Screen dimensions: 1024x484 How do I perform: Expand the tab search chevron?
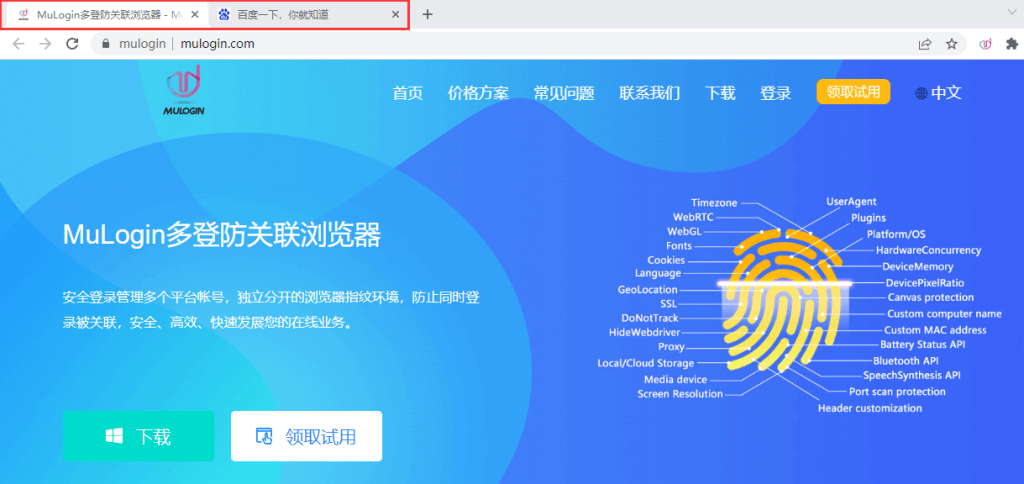coord(1012,12)
